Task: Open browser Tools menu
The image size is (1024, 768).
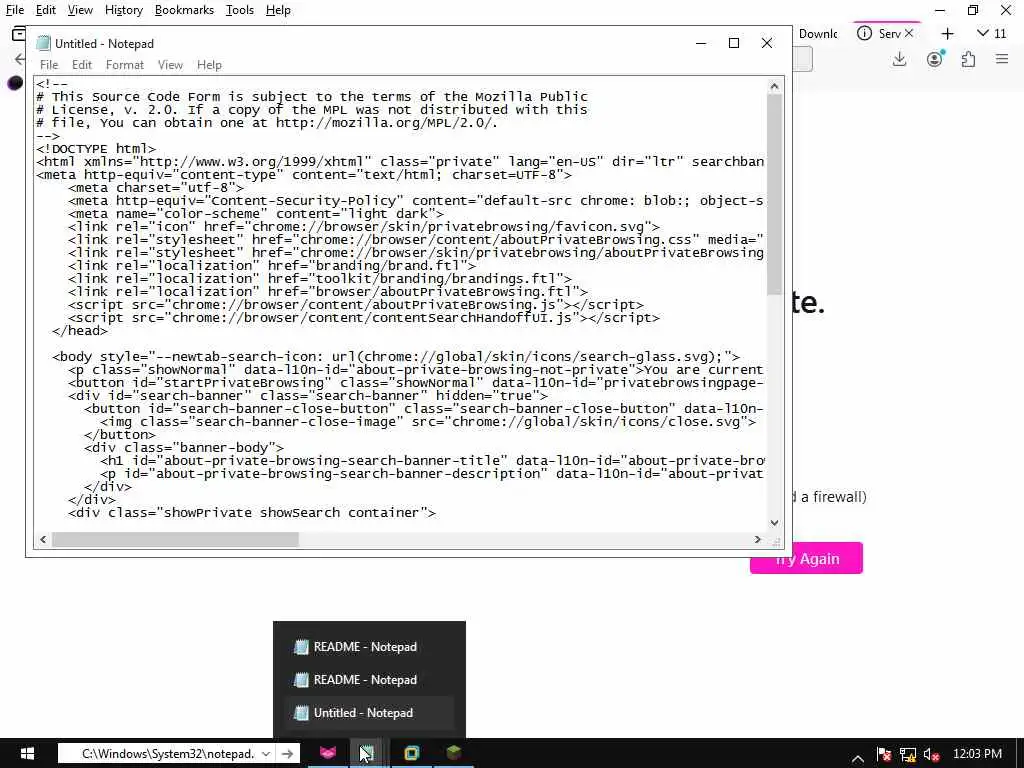Action: [x=240, y=10]
